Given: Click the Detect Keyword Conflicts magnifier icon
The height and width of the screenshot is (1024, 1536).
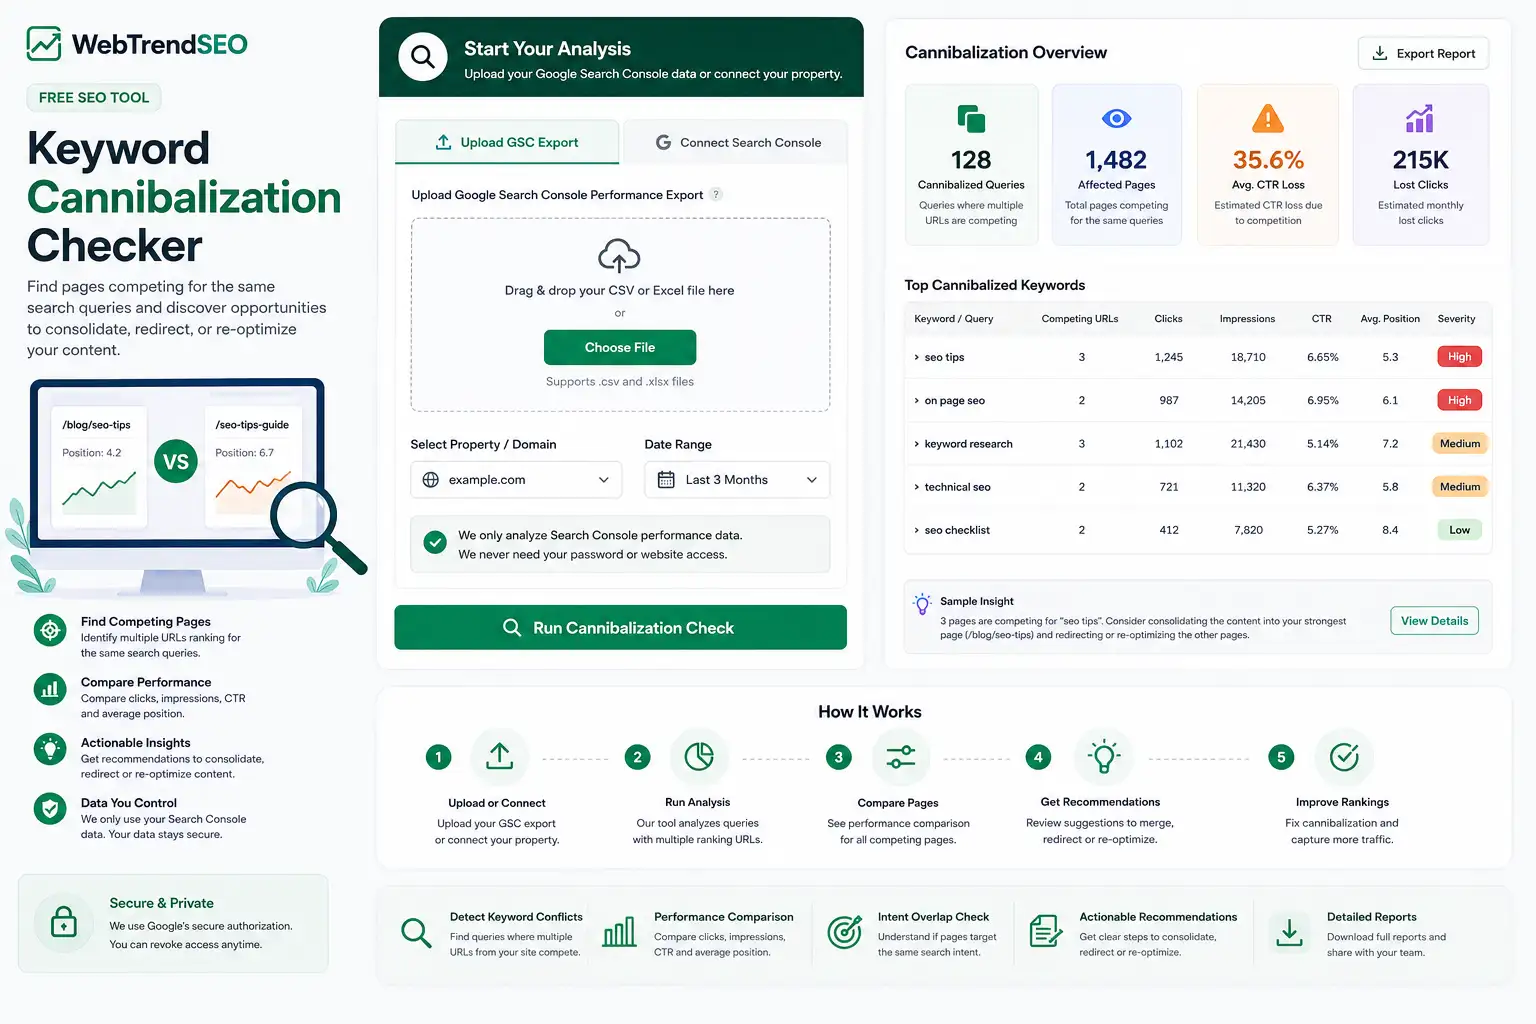Looking at the screenshot, I should (x=416, y=933).
